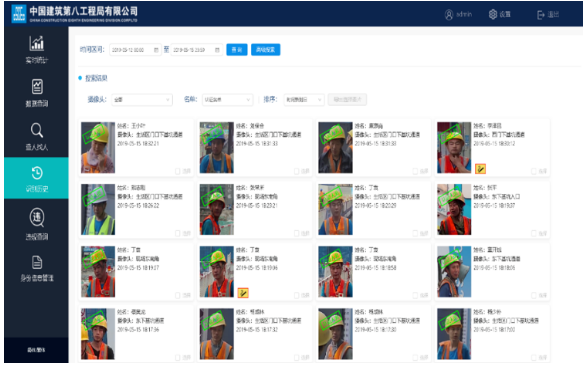The height and width of the screenshot is (368, 587).
Task: Open worker photo on the 18:18:58 card
Action: click(x=335, y=272)
